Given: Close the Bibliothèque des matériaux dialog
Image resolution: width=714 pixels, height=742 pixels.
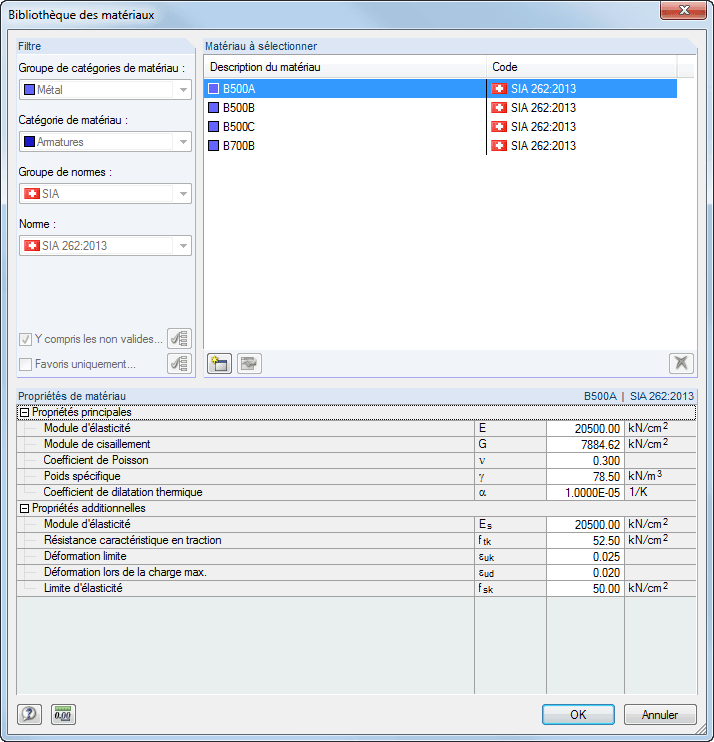Looking at the screenshot, I should point(684,10).
